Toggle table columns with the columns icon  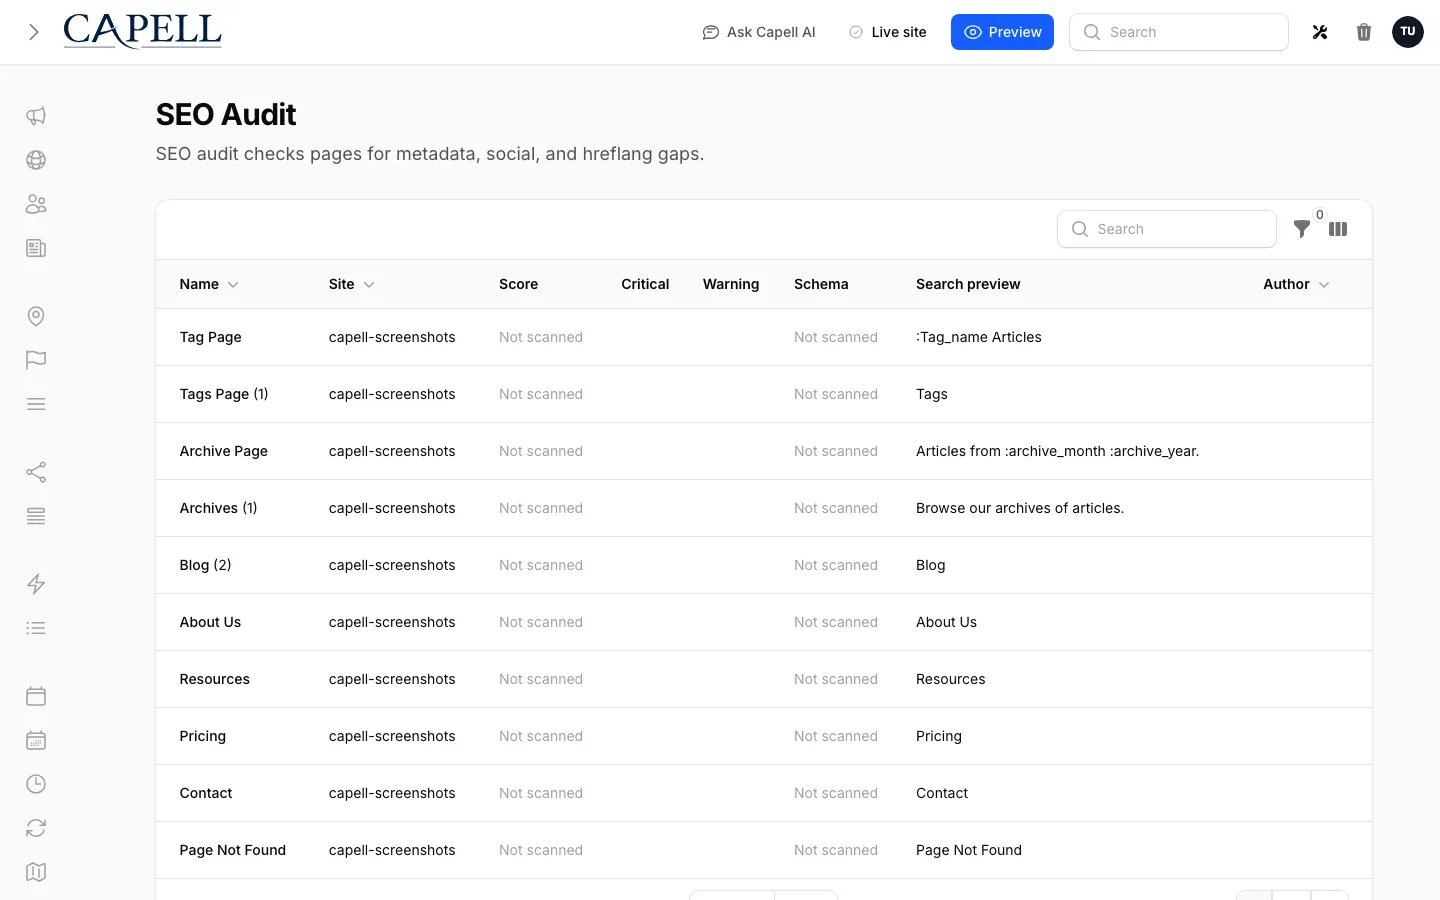[1338, 229]
